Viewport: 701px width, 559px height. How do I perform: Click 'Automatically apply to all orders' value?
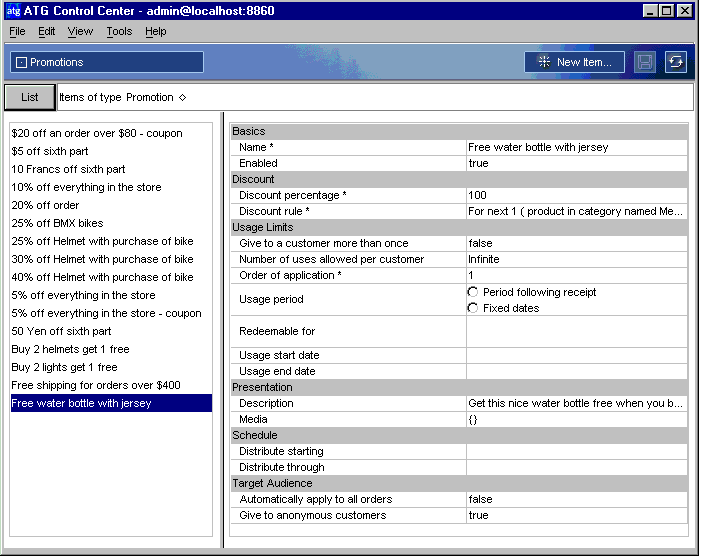[x=577, y=499]
